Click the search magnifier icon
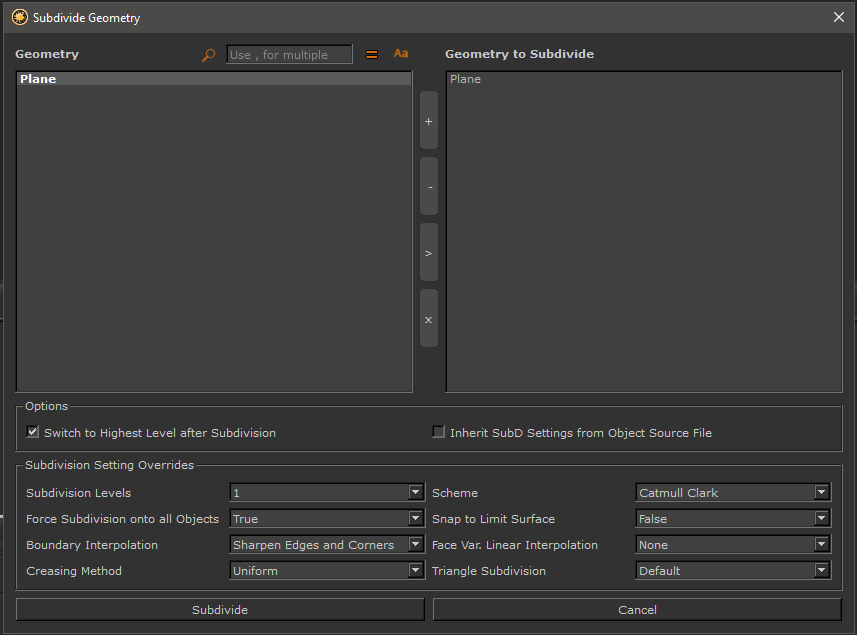The width and height of the screenshot is (857, 635). (208, 55)
